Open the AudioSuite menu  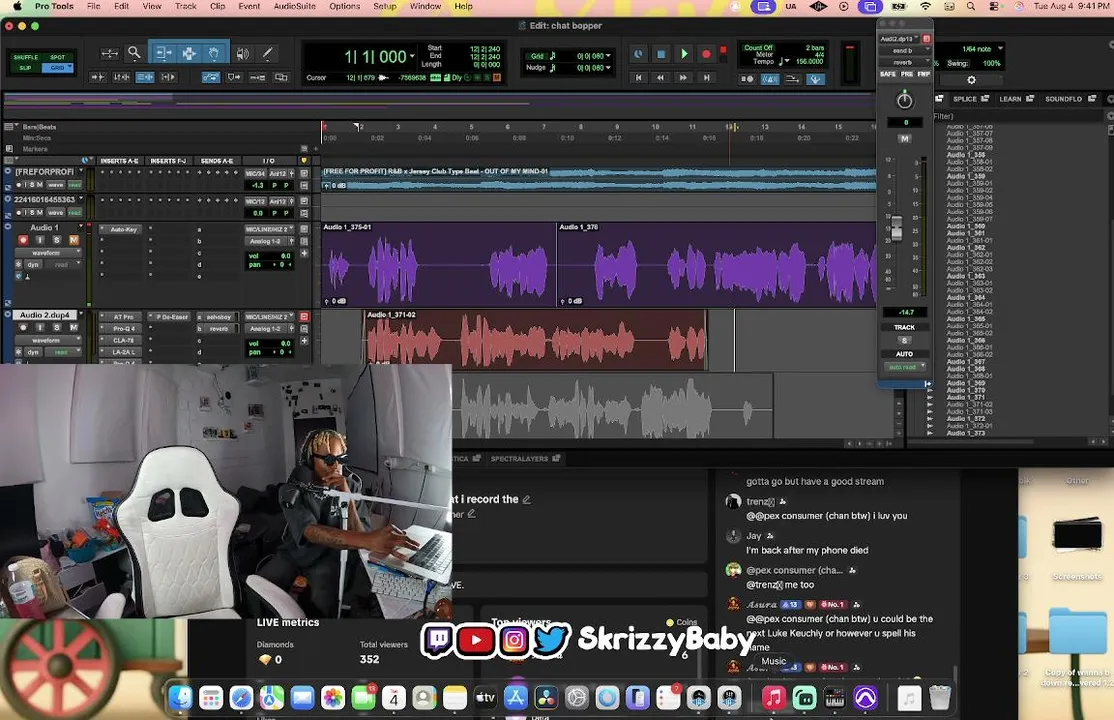(x=295, y=6)
